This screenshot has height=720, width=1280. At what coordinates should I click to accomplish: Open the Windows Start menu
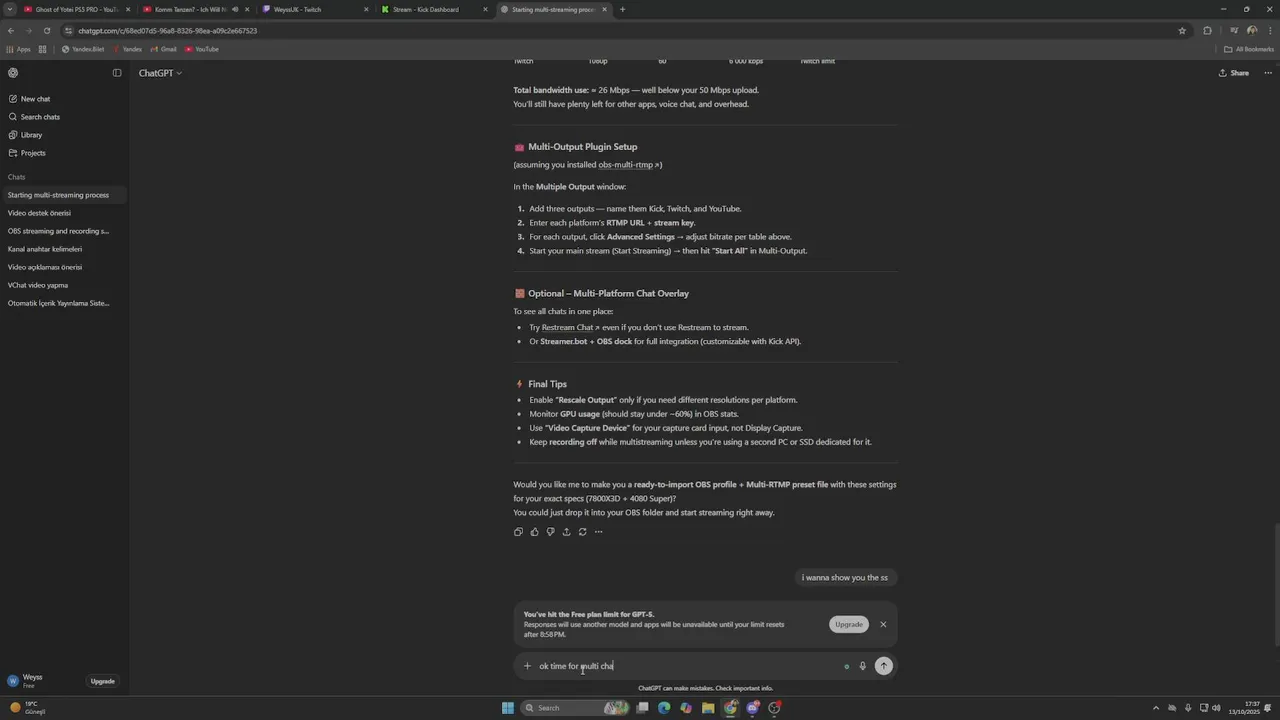coord(508,708)
